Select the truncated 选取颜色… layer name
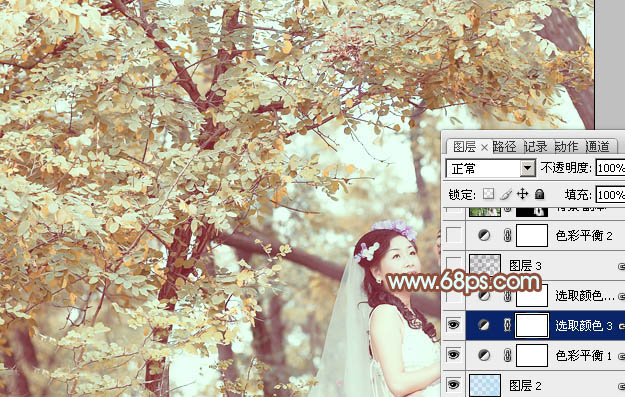This screenshot has height=397, width=625. 585,295
